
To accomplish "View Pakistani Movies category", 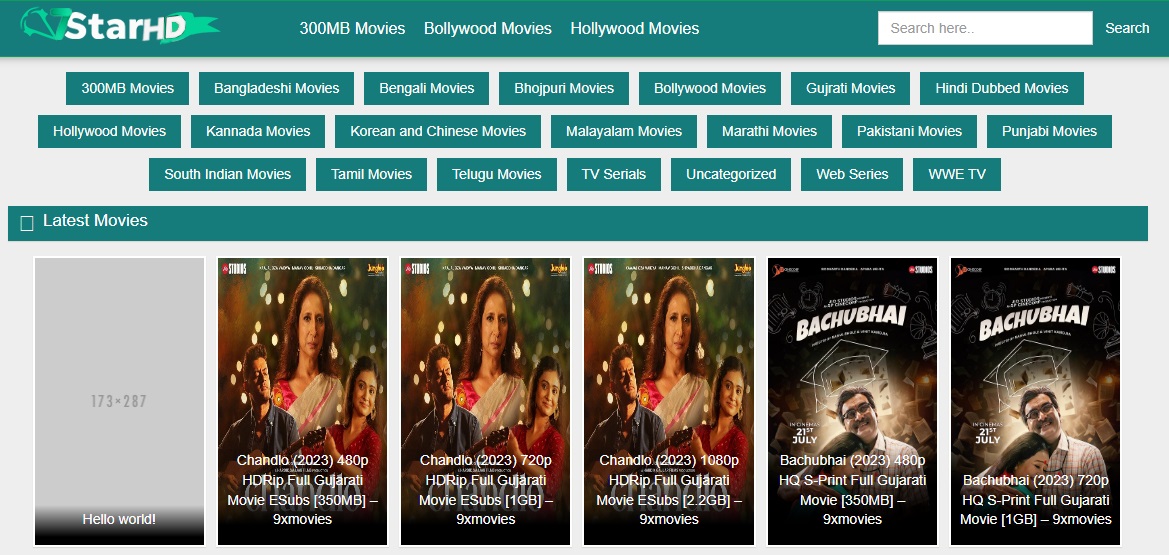I will click(x=910, y=131).
